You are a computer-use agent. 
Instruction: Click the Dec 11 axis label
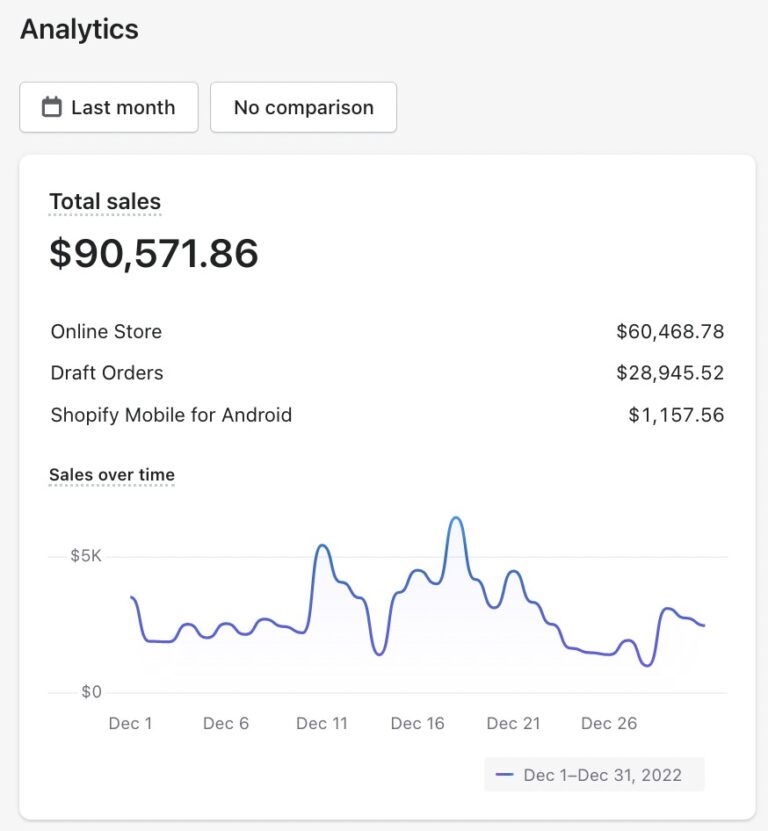[x=322, y=723]
